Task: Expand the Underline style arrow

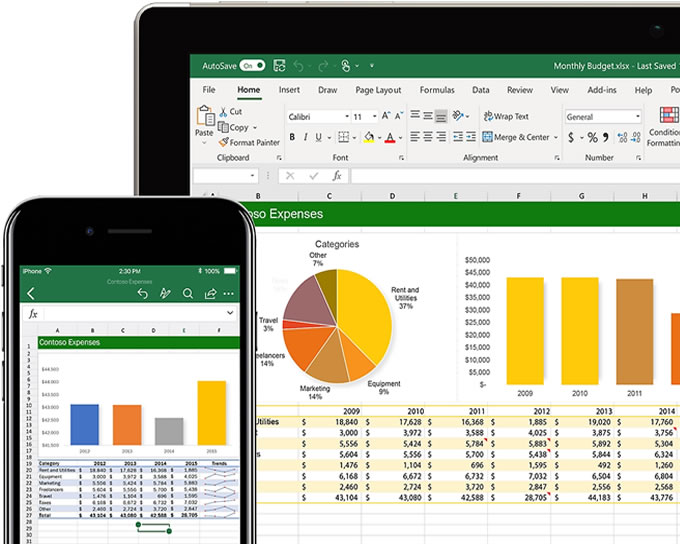Action: (x=329, y=138)
